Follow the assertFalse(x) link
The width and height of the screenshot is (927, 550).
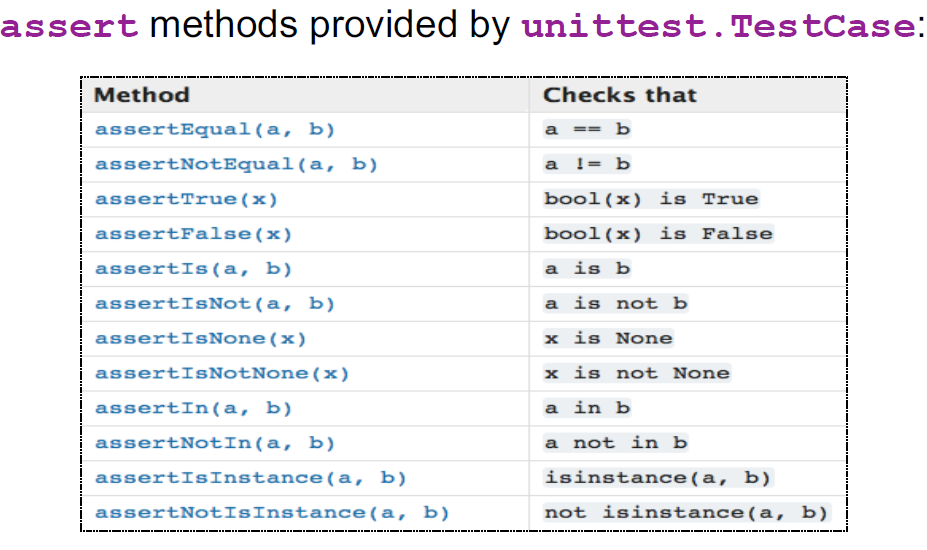(x=194, y=234)
